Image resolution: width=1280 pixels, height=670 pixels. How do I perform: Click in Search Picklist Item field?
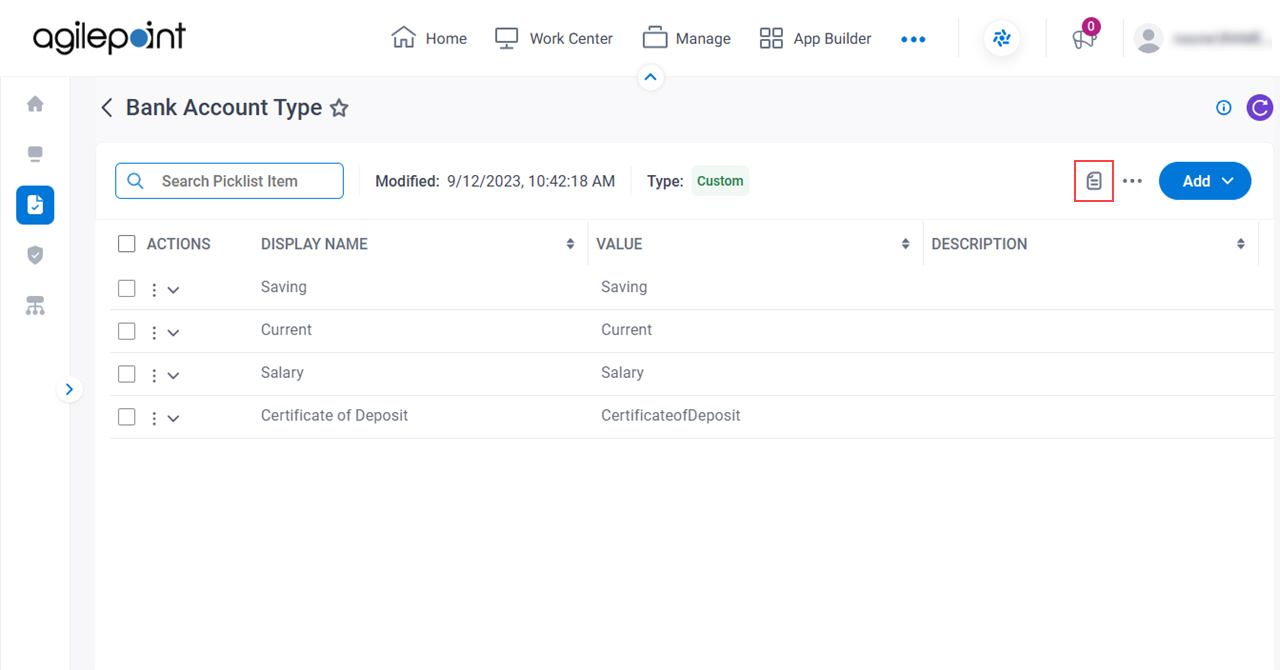click(229, 181)
